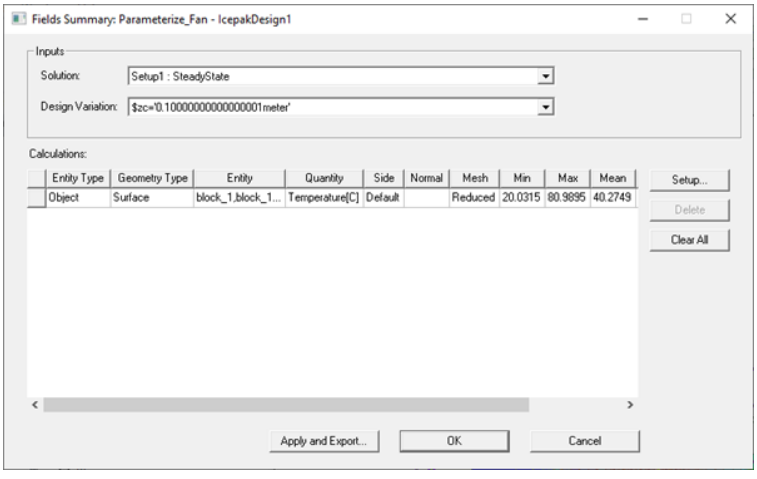
Task: Click the Default side cell
Action: click(x=383, y=198)
